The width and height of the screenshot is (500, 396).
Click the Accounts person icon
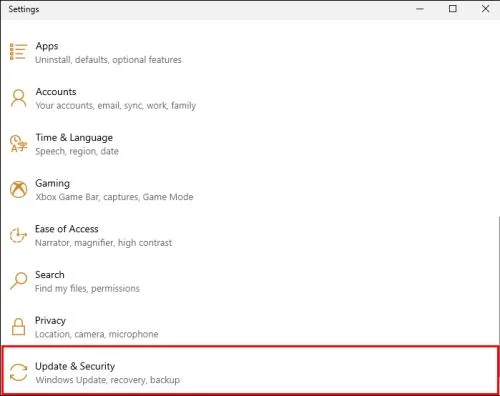[x=18, y=98]
